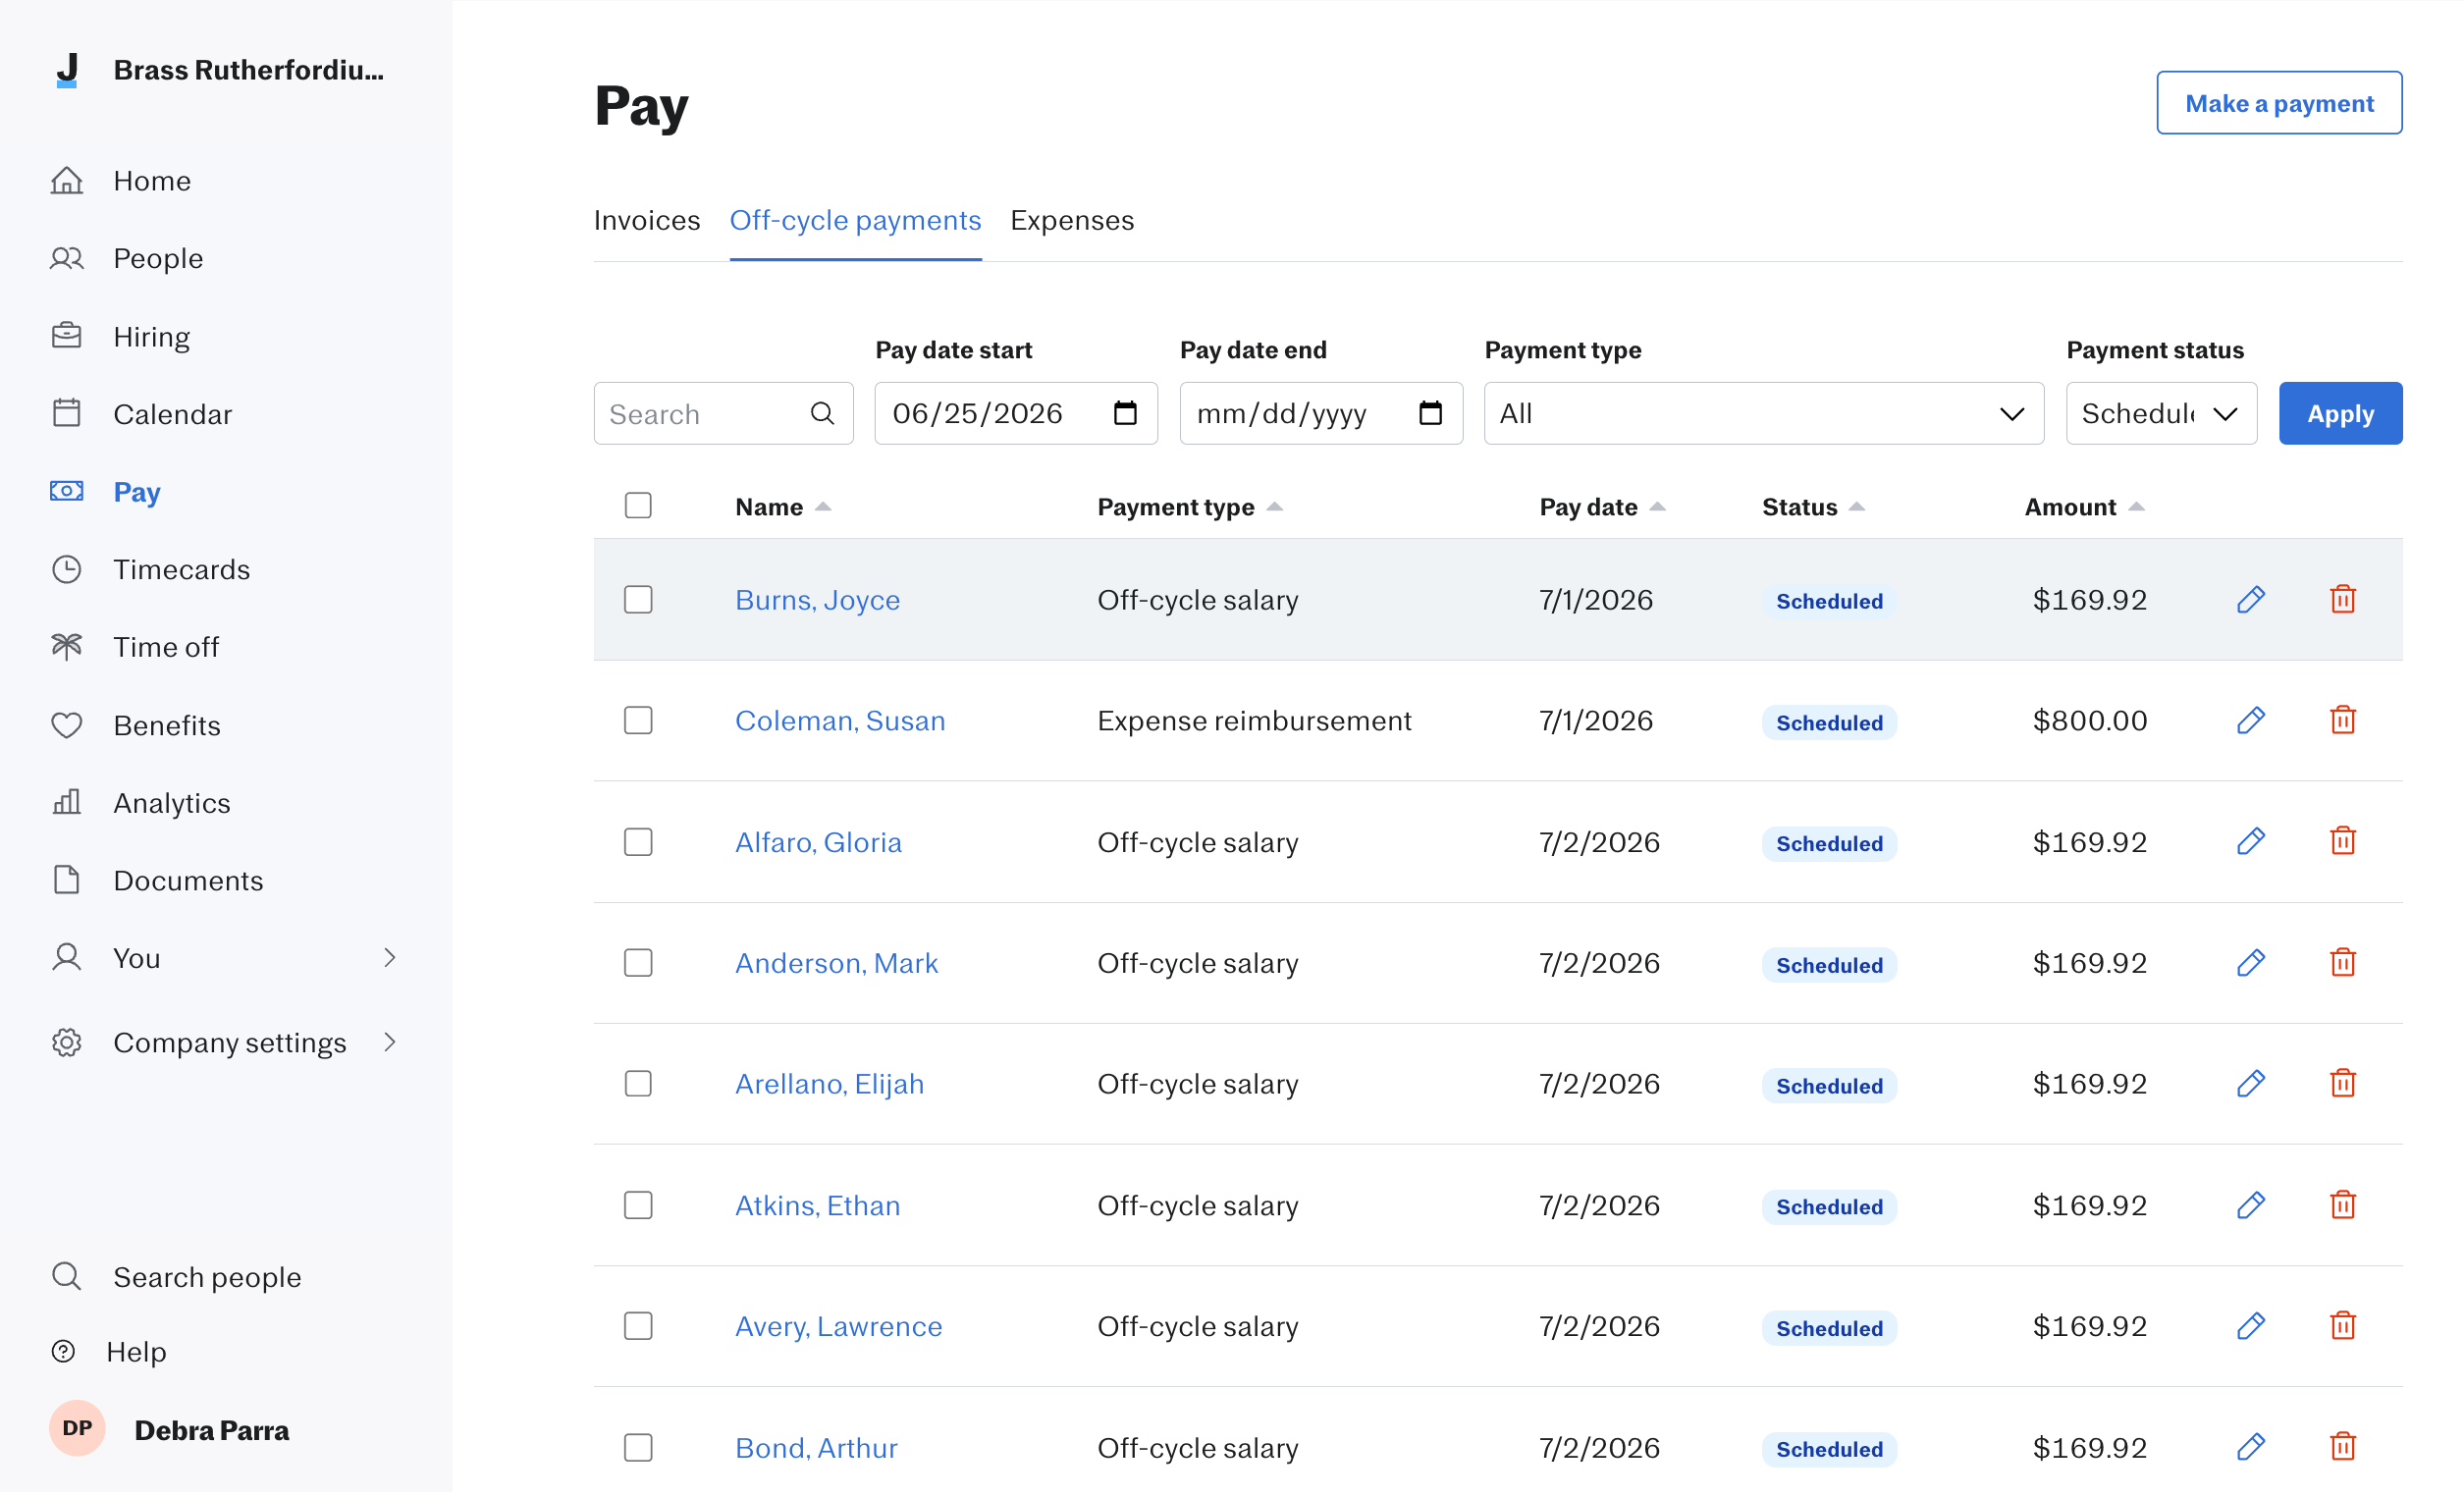Viewport: 2464px width, 1496px height.
Task: Switch to the Invoices tab
Action: tap(647, 221)
